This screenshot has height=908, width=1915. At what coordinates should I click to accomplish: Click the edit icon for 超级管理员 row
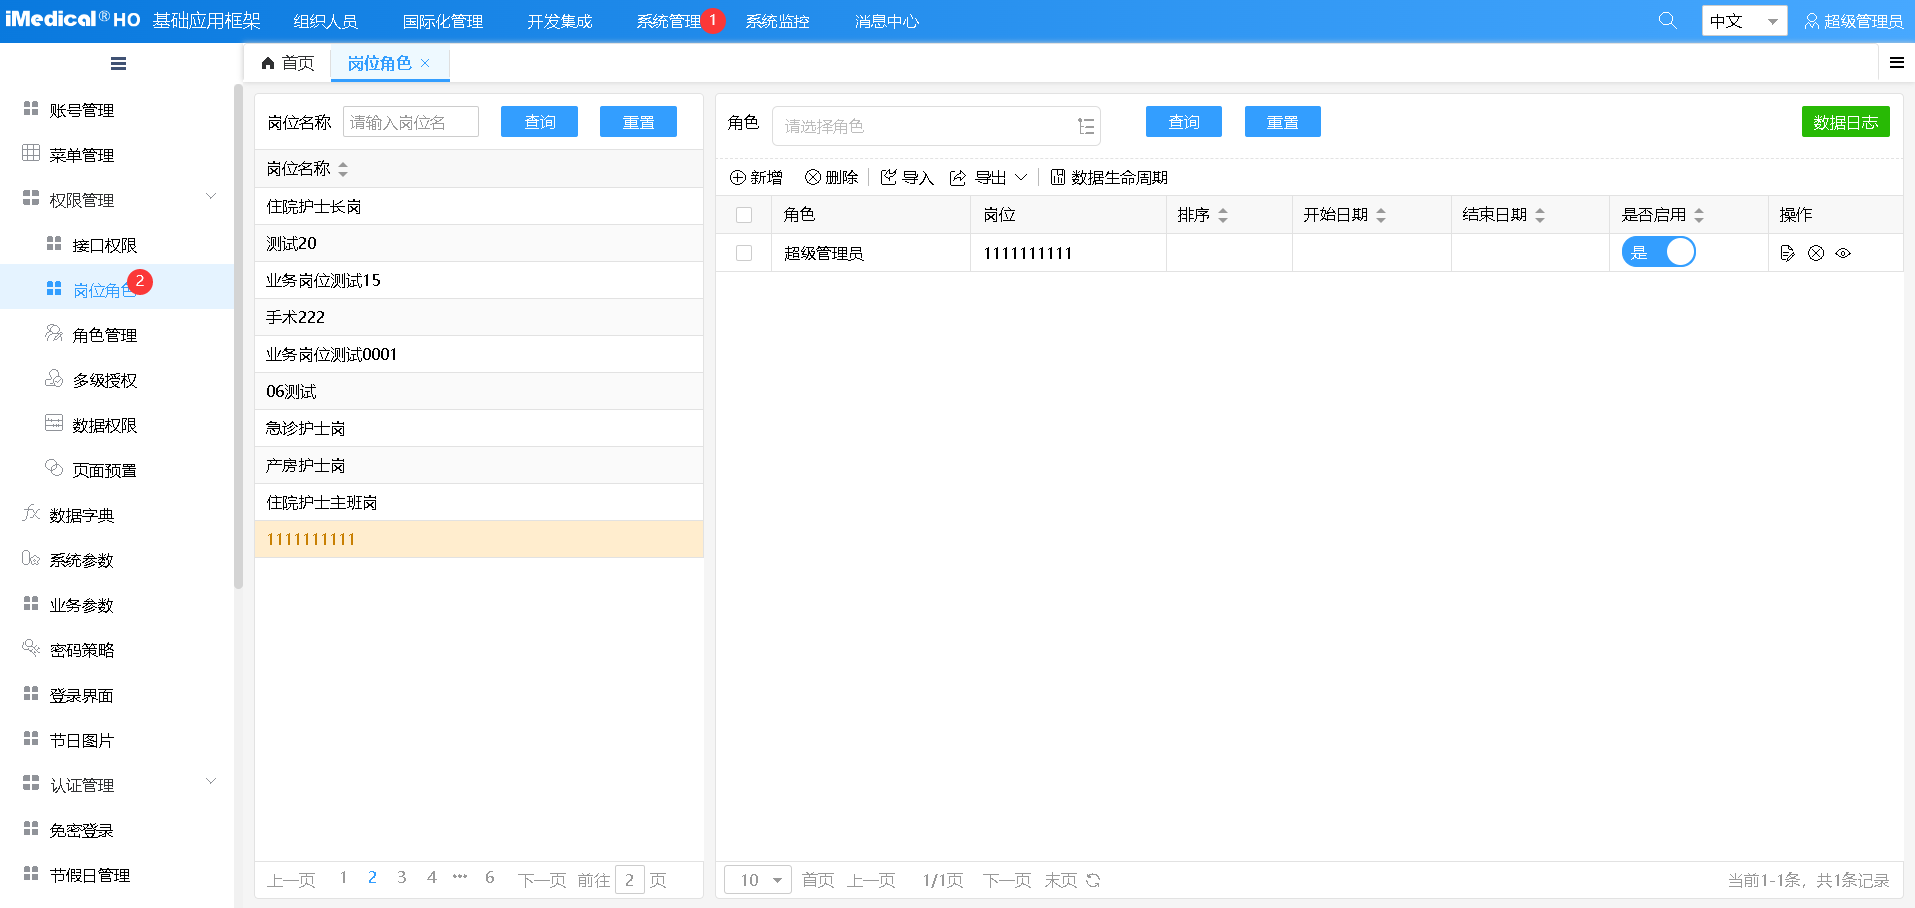(1788, 253)
